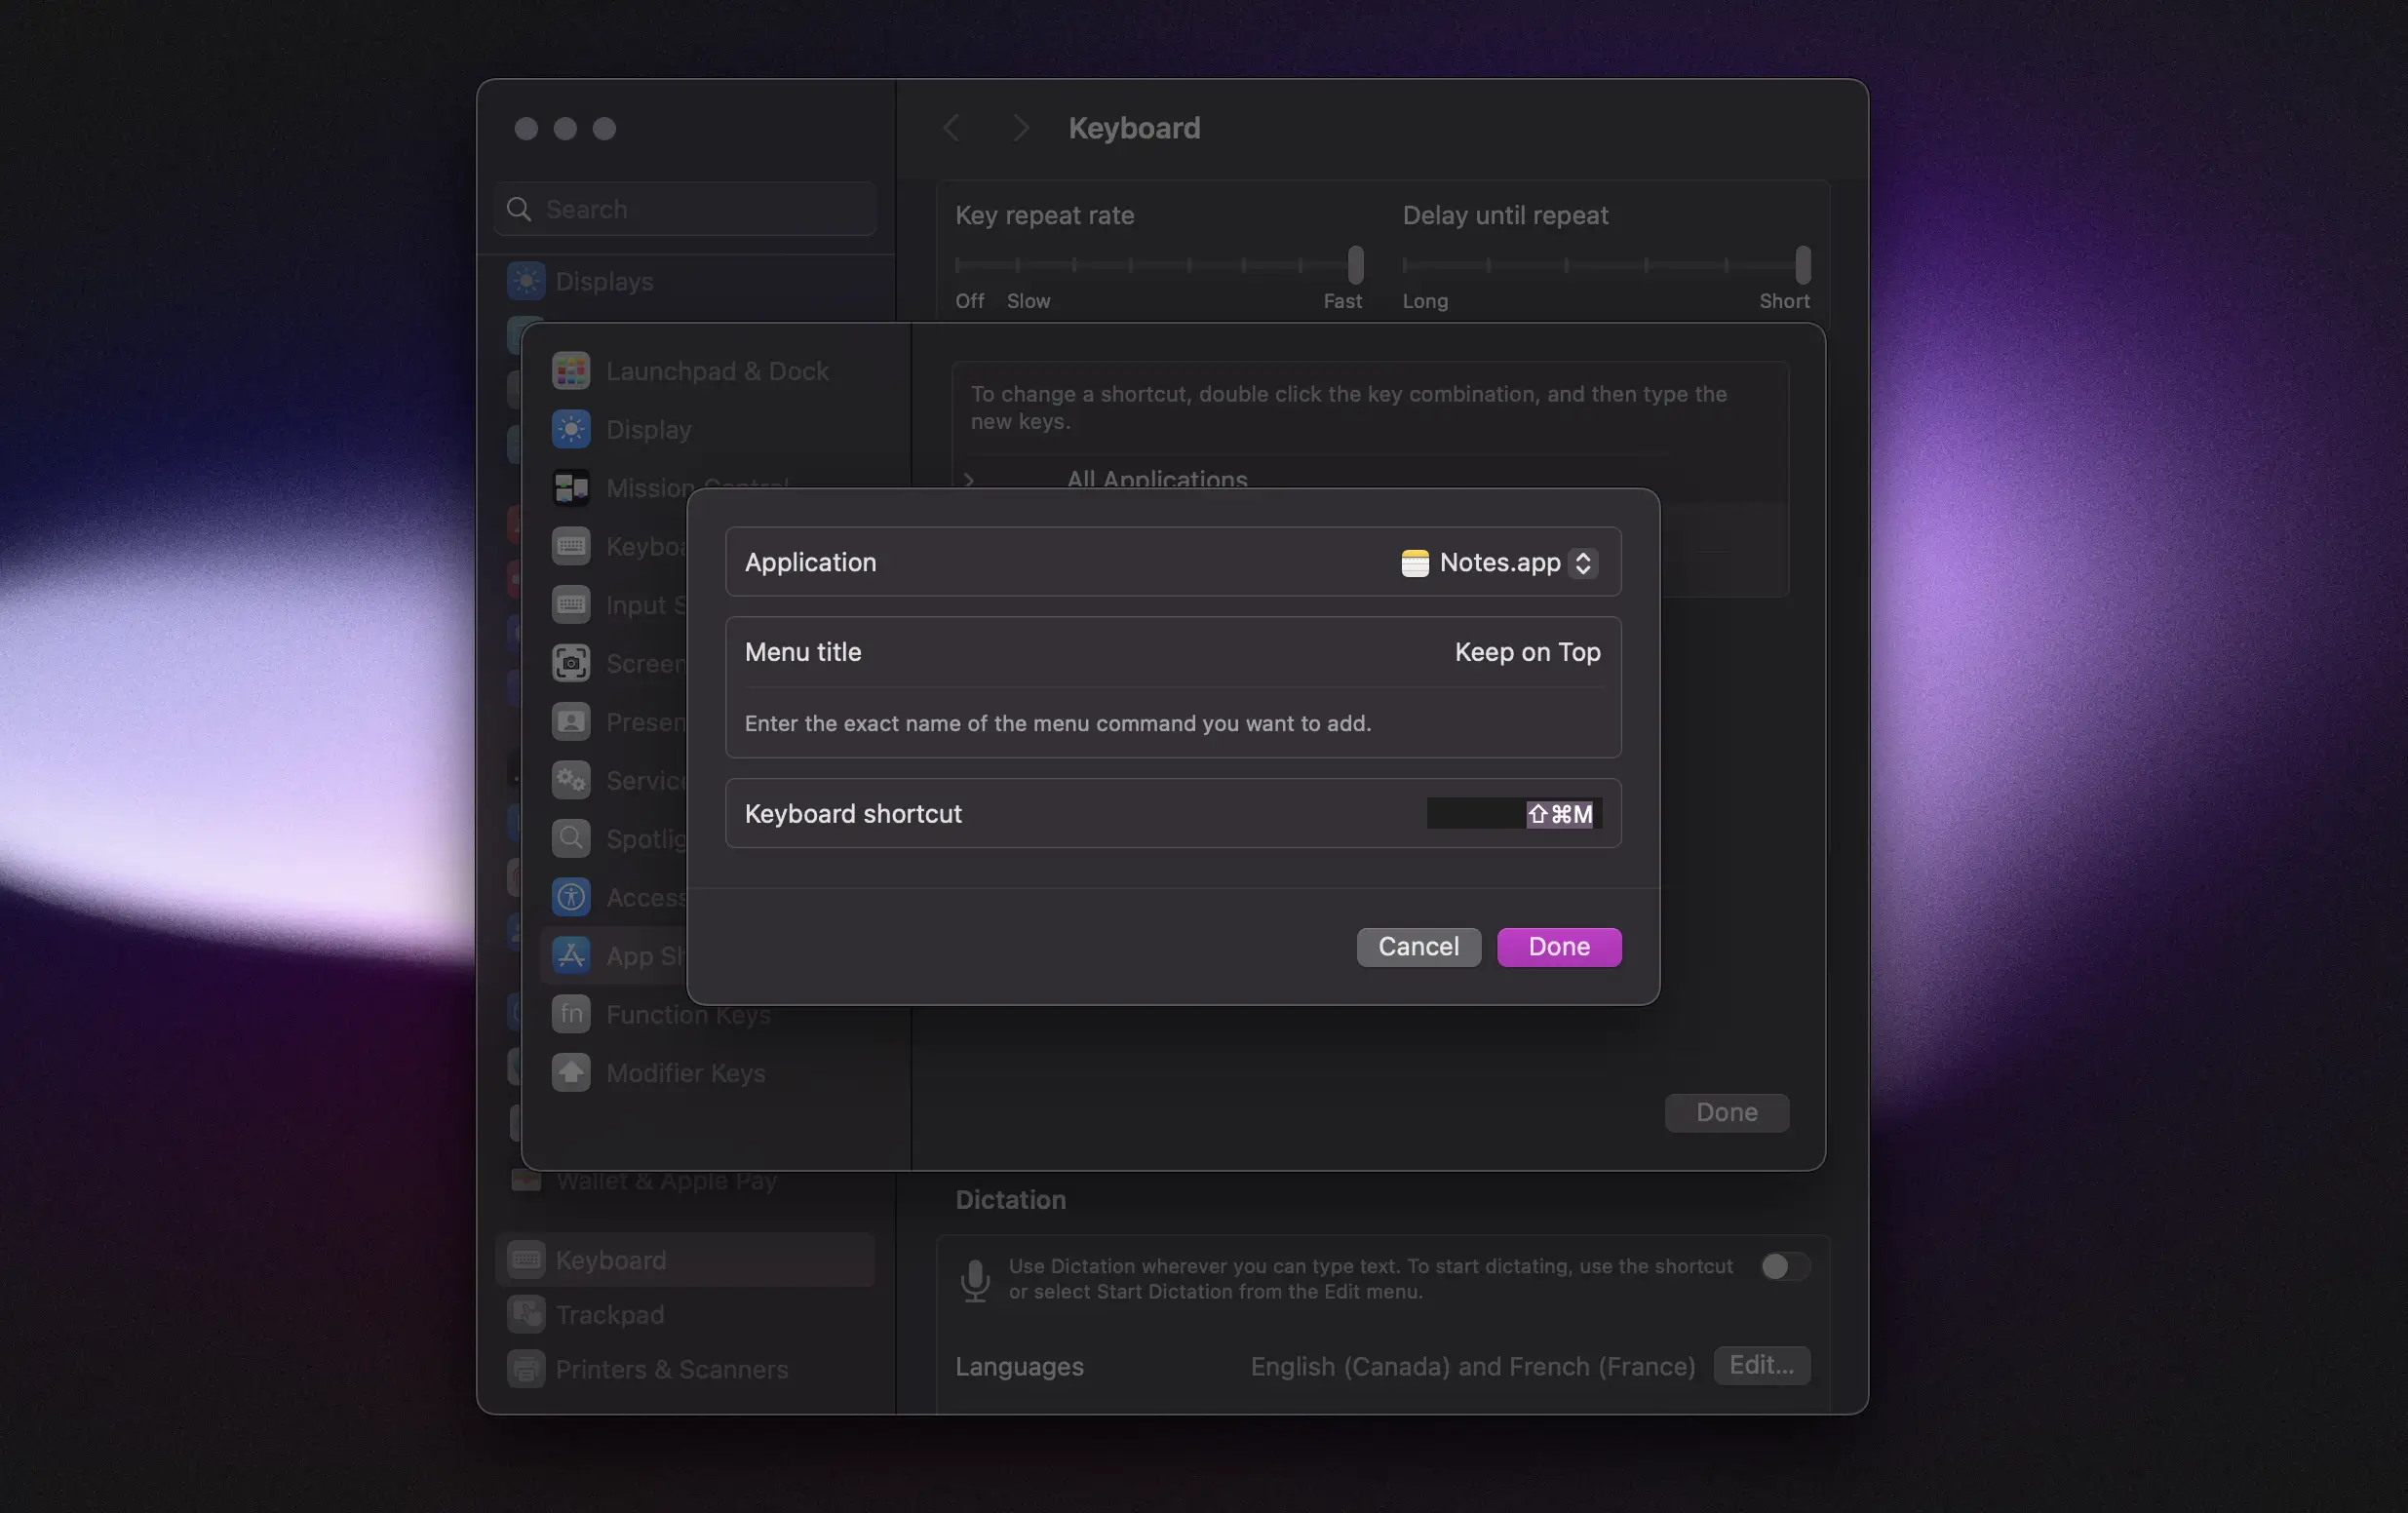Open Printers & Scanners settings
Image resolution: width=2408 pixels, height=1513 pixels.
point(671,1369)
